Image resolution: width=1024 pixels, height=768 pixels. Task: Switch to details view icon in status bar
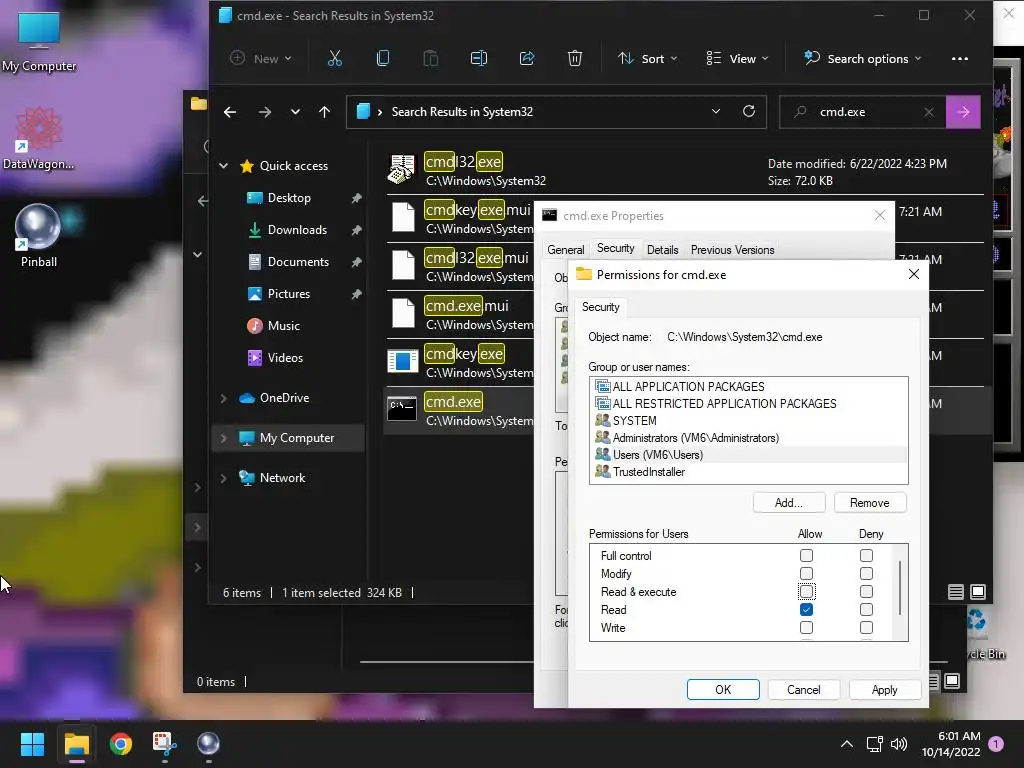pos(955,592)
